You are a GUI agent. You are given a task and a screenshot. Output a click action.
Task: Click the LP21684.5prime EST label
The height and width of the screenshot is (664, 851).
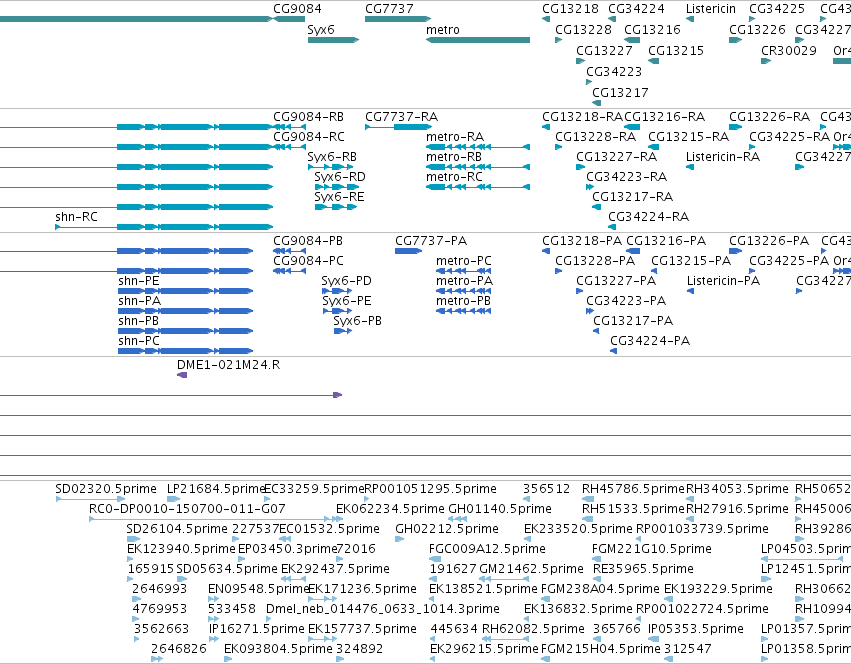point(215,489)
